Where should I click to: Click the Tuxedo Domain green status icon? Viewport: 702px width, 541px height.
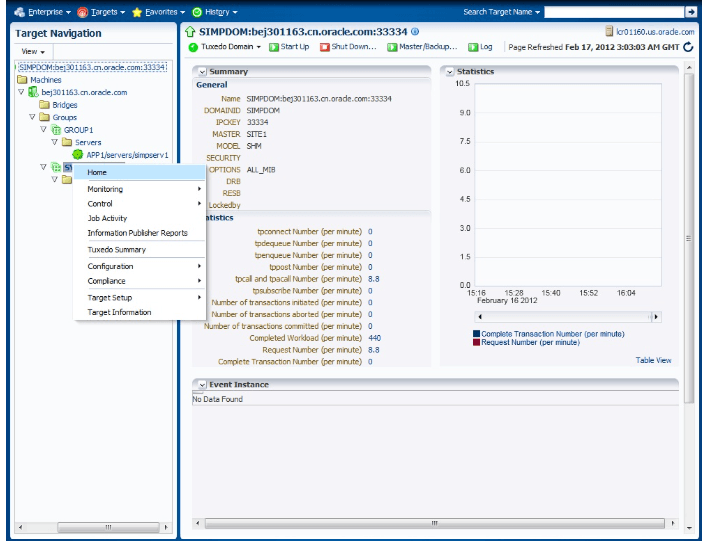pos(193,47)
